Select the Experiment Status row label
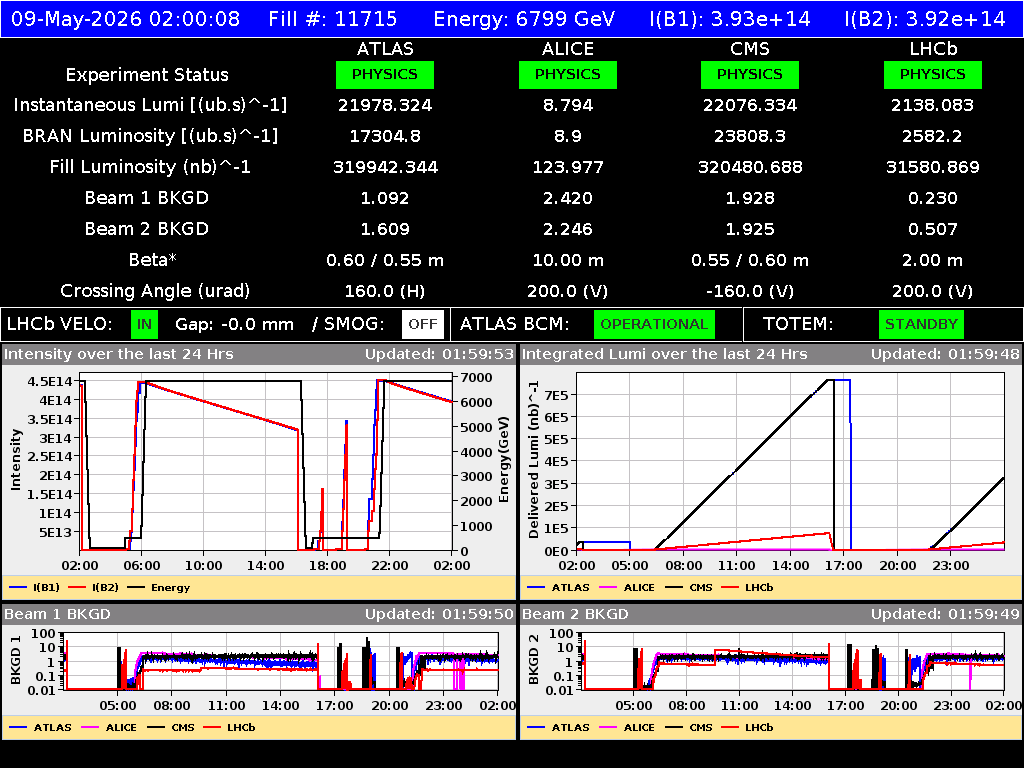The image size is (1024, 768). tap(147, 75)
